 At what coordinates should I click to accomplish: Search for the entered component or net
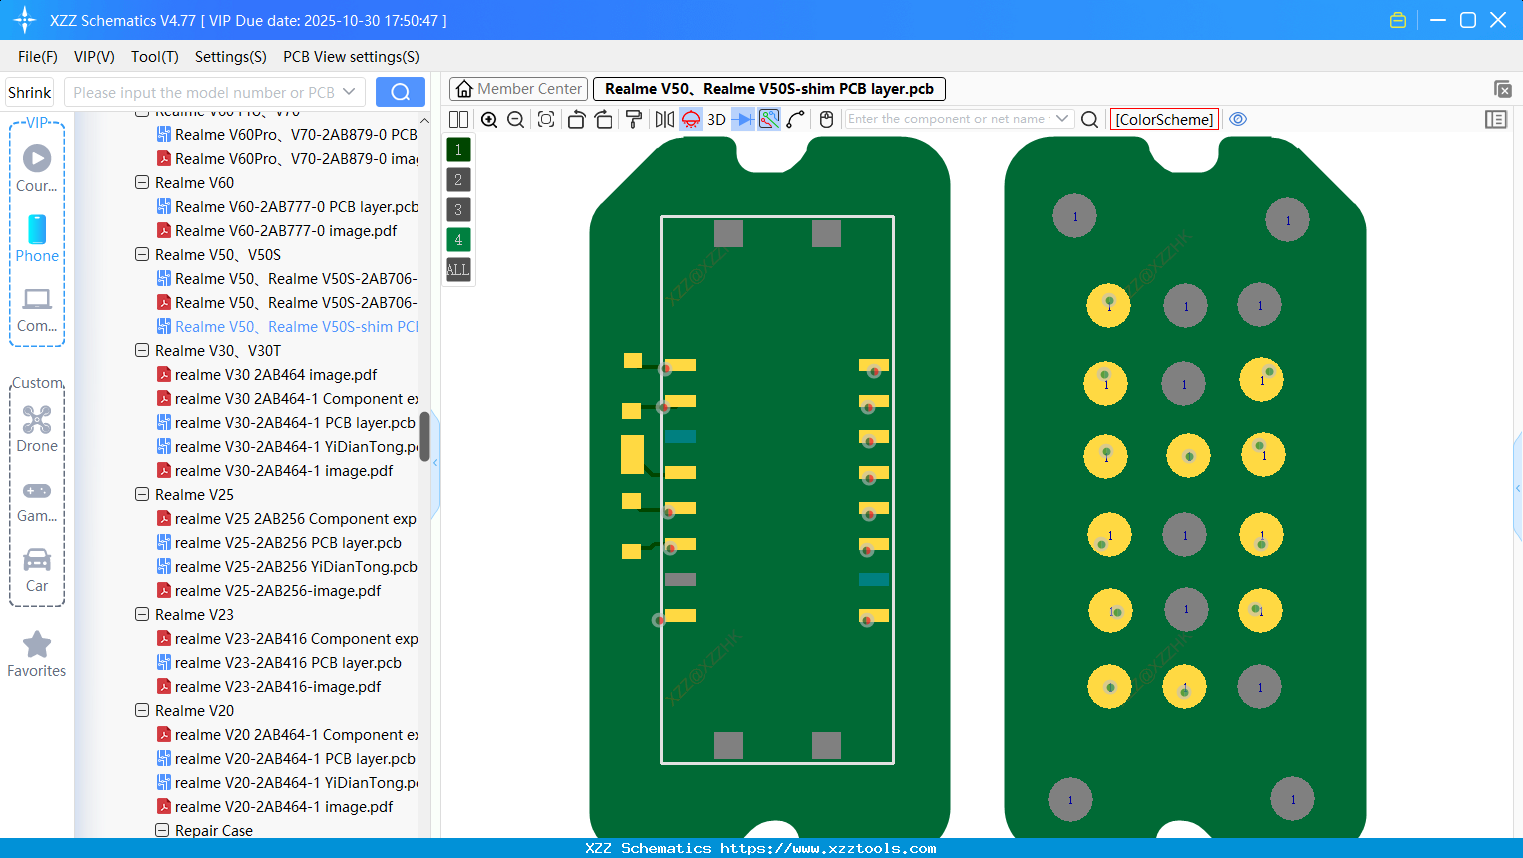coord(1090,120)
